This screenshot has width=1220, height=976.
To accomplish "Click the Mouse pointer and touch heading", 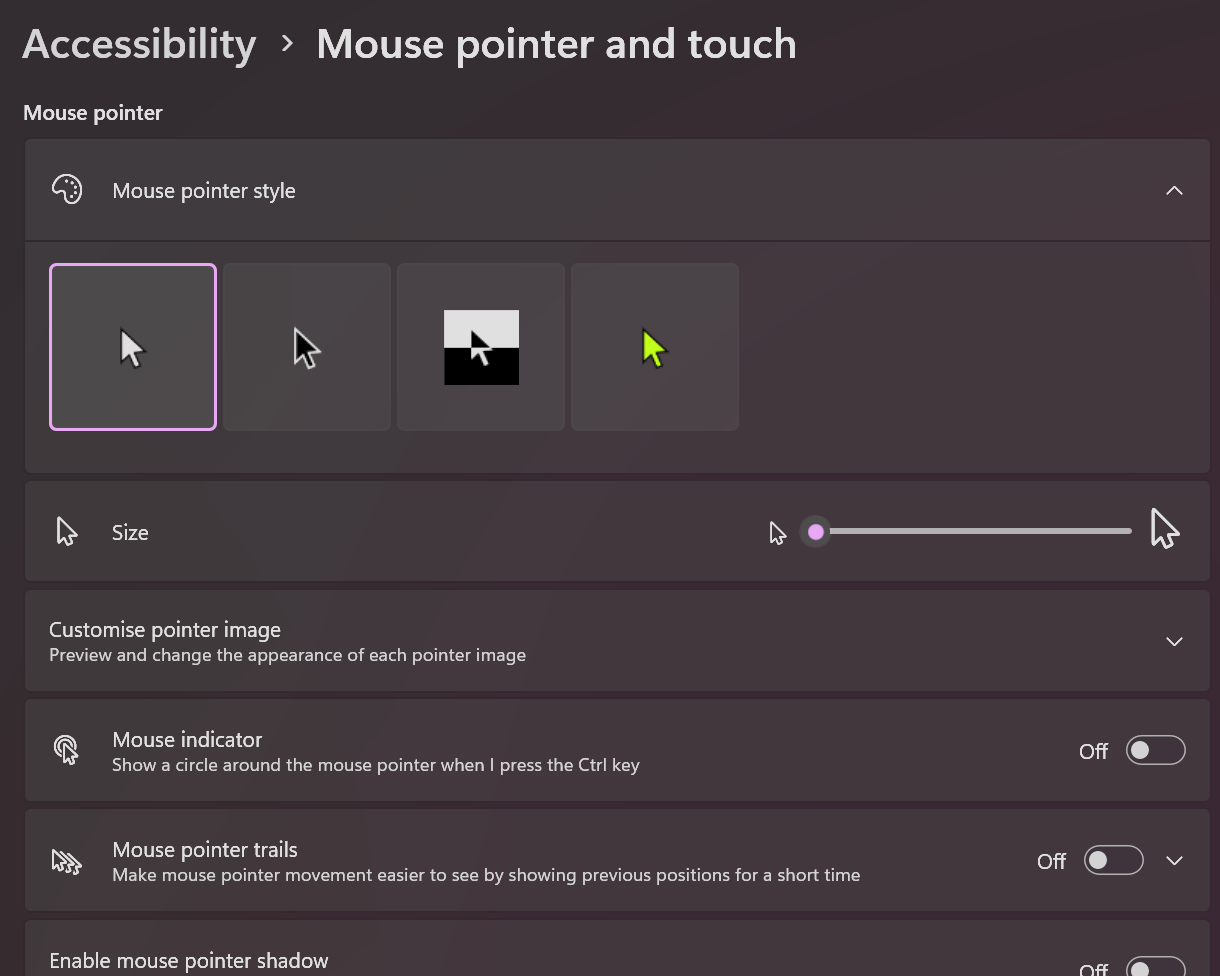I will (556, 44).
